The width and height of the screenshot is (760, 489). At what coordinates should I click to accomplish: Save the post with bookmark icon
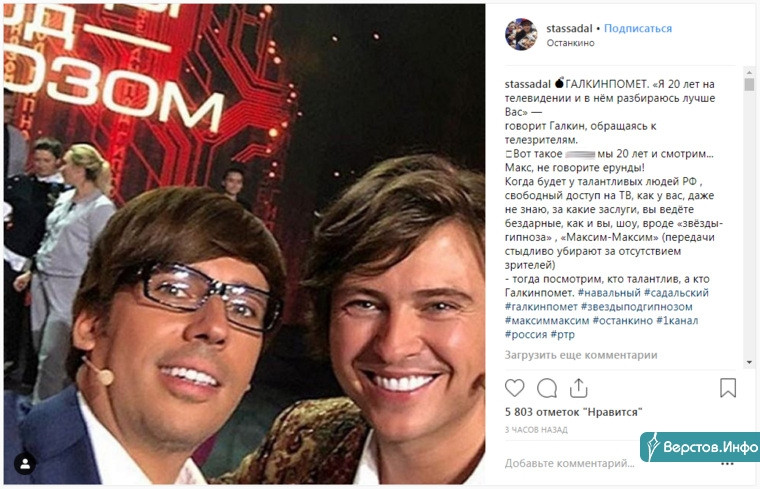[x=728, y=388]
